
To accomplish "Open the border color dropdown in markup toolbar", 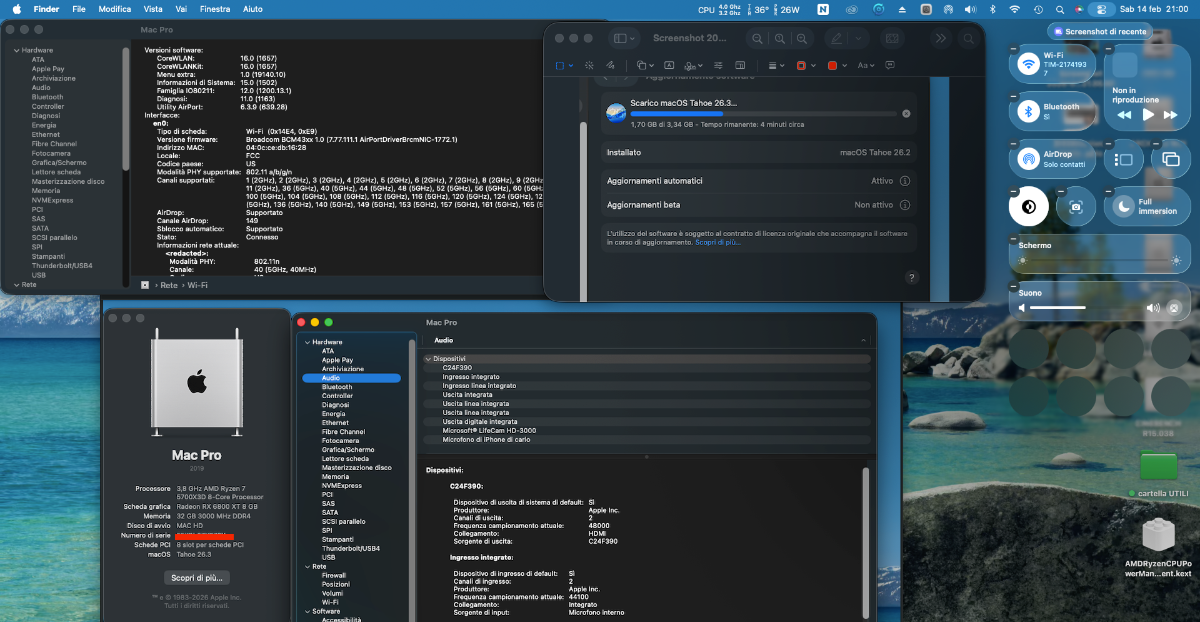I will (x=805, y=65).
